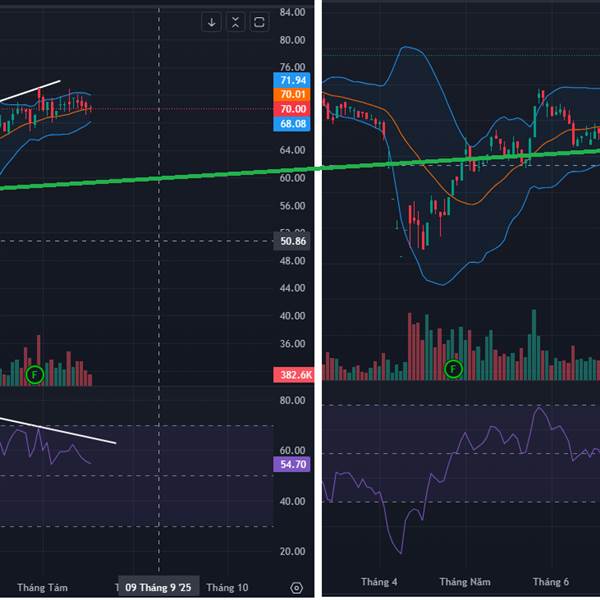600x600 pixels.
Task: Click the tallest green volume bar in right chart
Action: click(x=533, y=345)
